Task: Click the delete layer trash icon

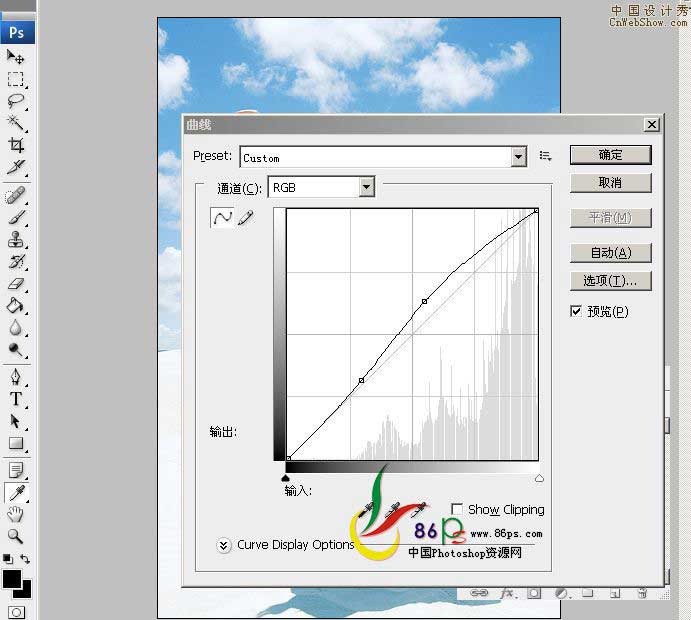Action: pyautogui.click(x=642, y=594)
